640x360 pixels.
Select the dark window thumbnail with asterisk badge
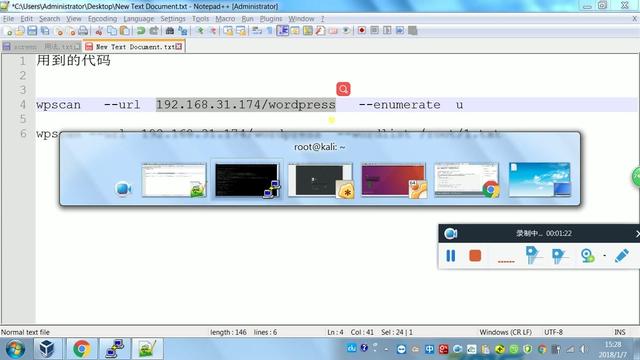point(320,180)
